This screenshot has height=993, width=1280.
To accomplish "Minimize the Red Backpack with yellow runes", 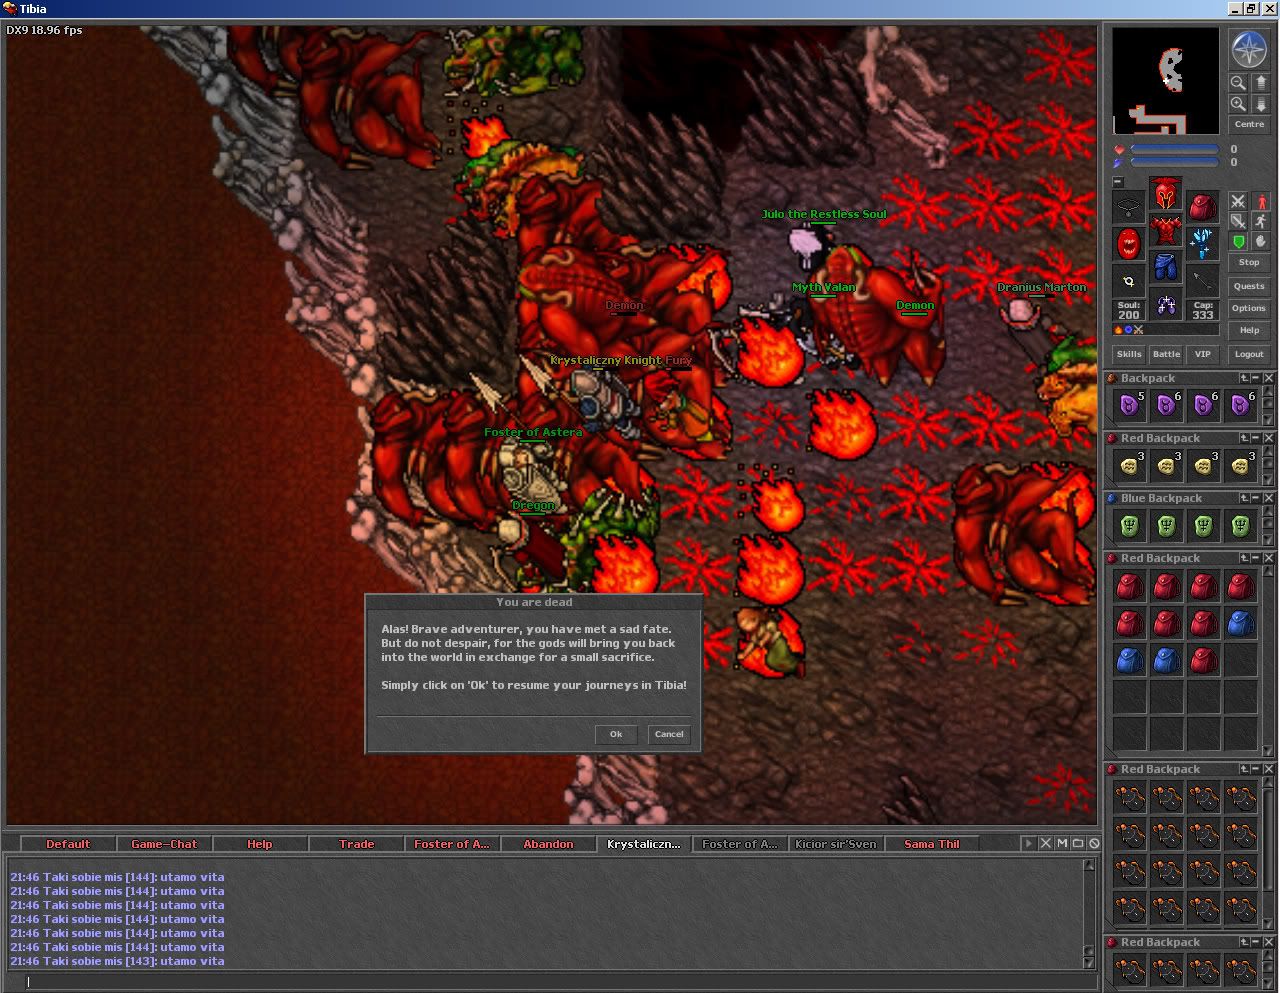I will [1256, 438].
